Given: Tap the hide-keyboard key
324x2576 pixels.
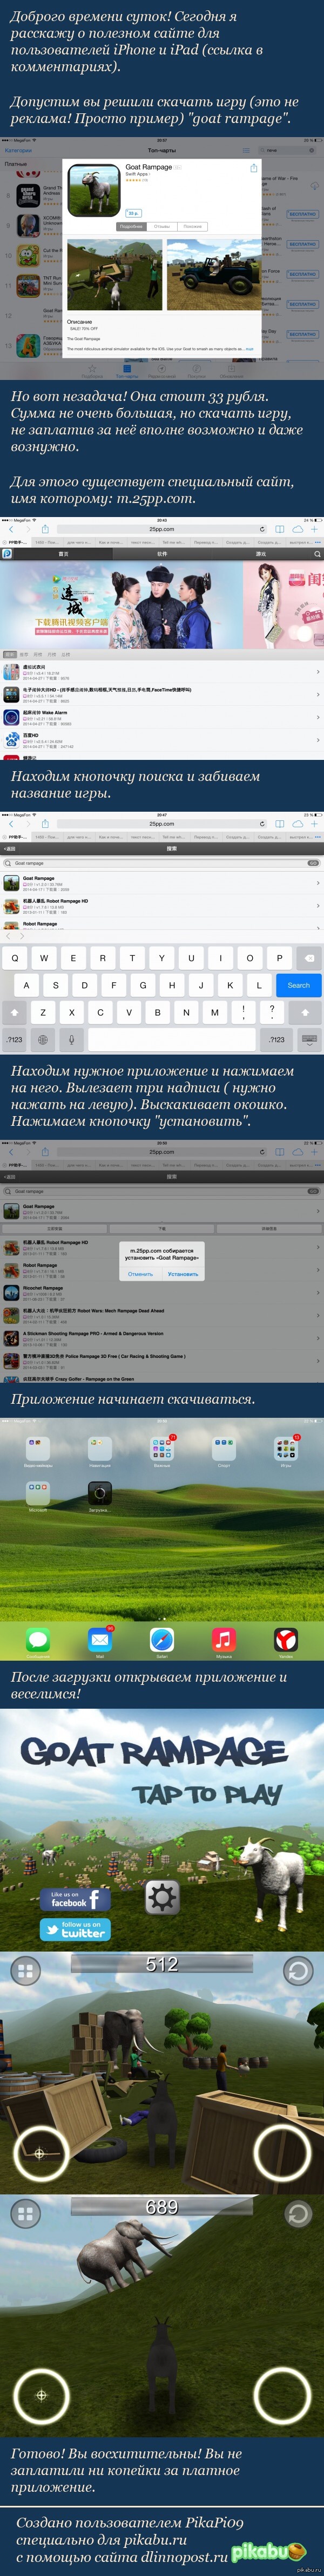Looking at the screenshot, I should click(x=309, y=1039).
